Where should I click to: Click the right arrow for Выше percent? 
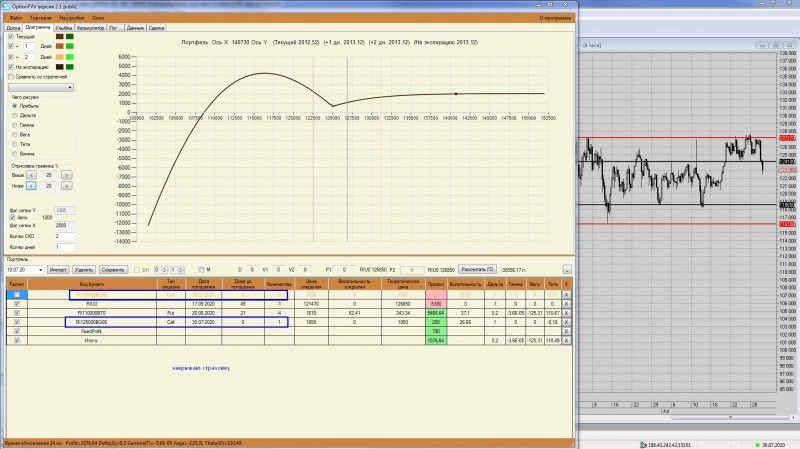(x=66, y=175)
